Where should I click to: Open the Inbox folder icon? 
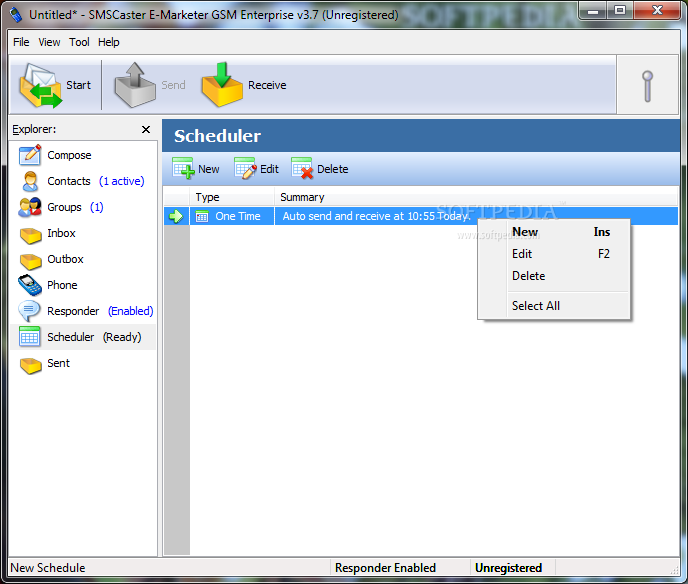pyautogui.click(x=30, y=234)
